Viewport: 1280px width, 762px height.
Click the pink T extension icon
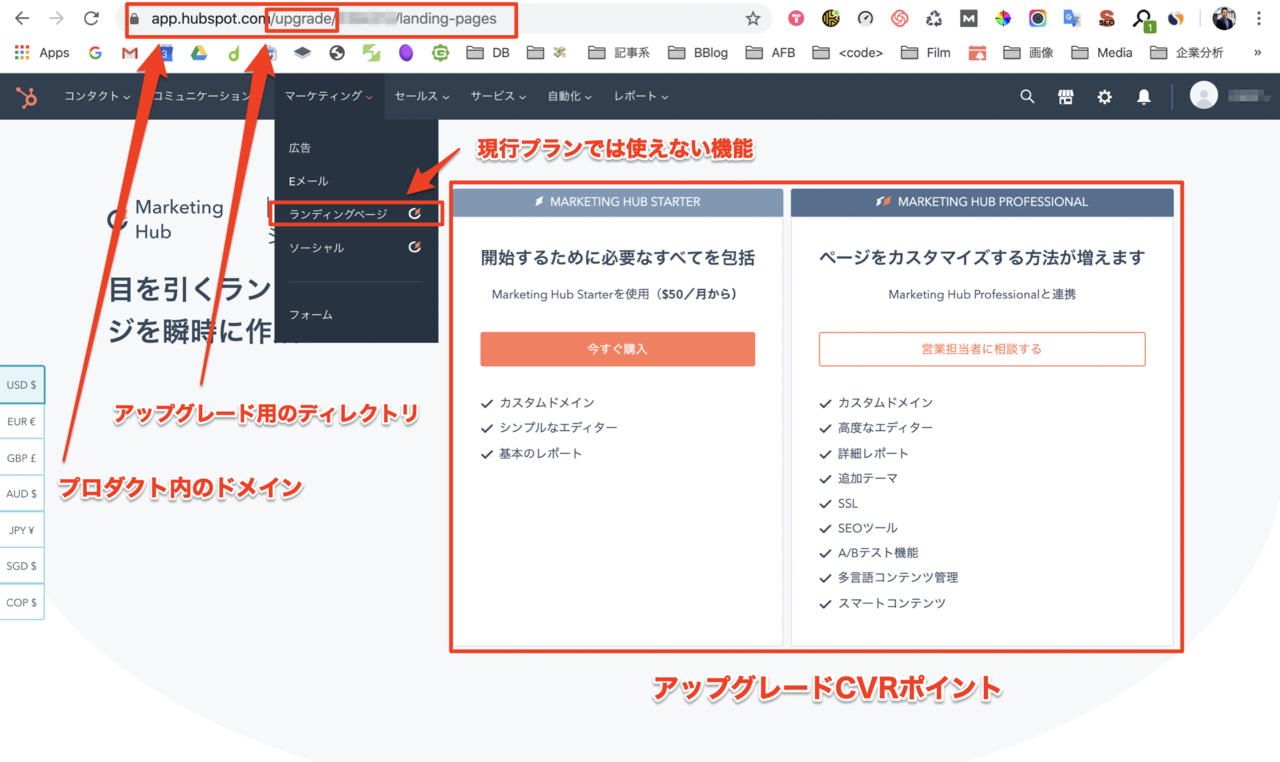pos(796,18)
